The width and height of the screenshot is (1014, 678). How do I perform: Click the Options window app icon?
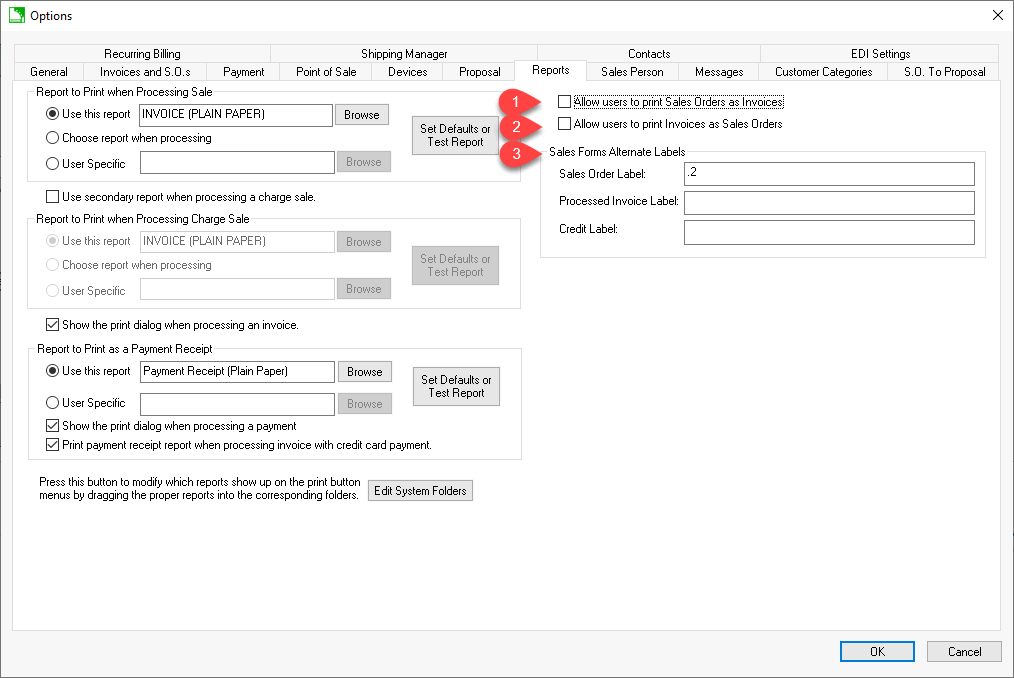point(16,16)
